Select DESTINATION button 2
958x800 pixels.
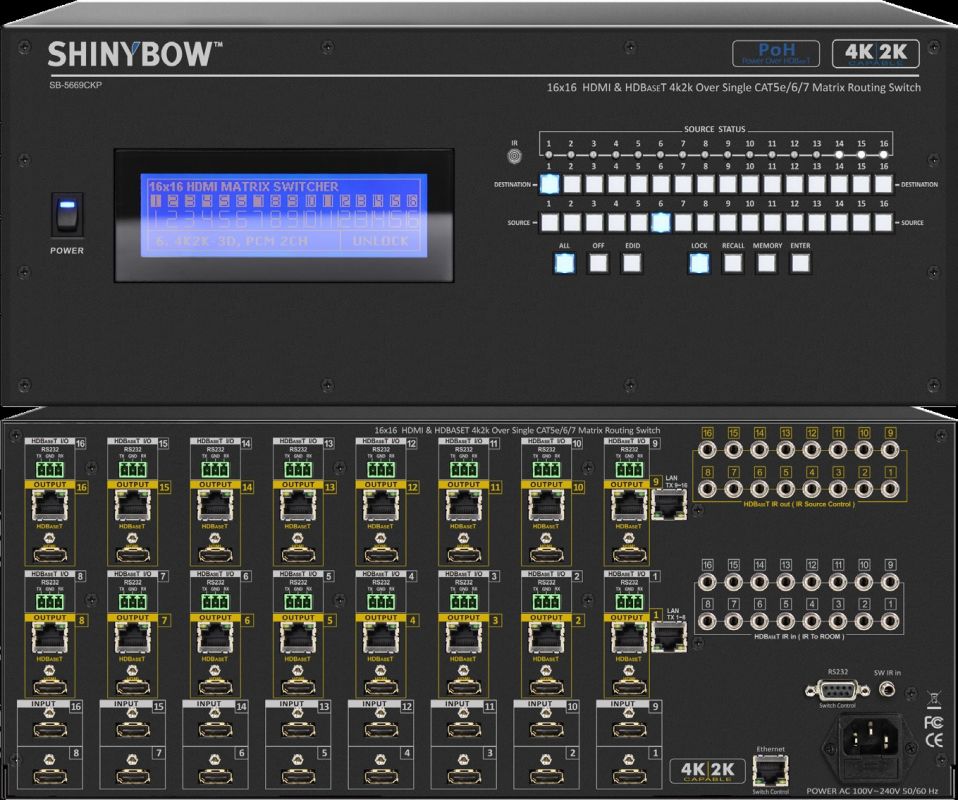572,184
